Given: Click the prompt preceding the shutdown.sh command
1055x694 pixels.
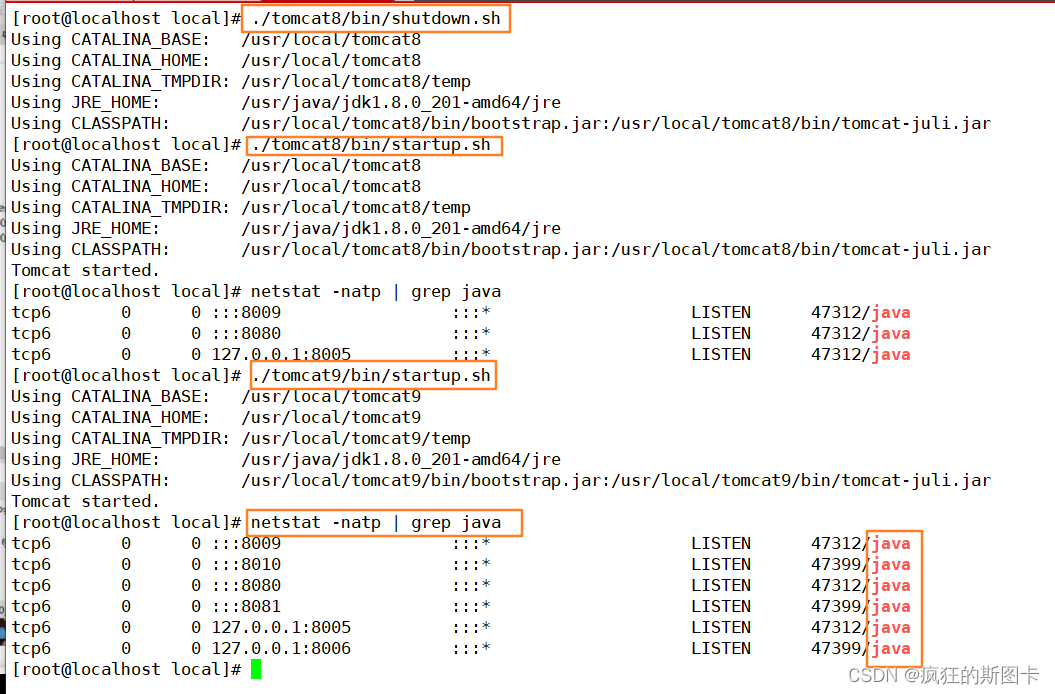Looking at the screenshot, I should (126, 19).
